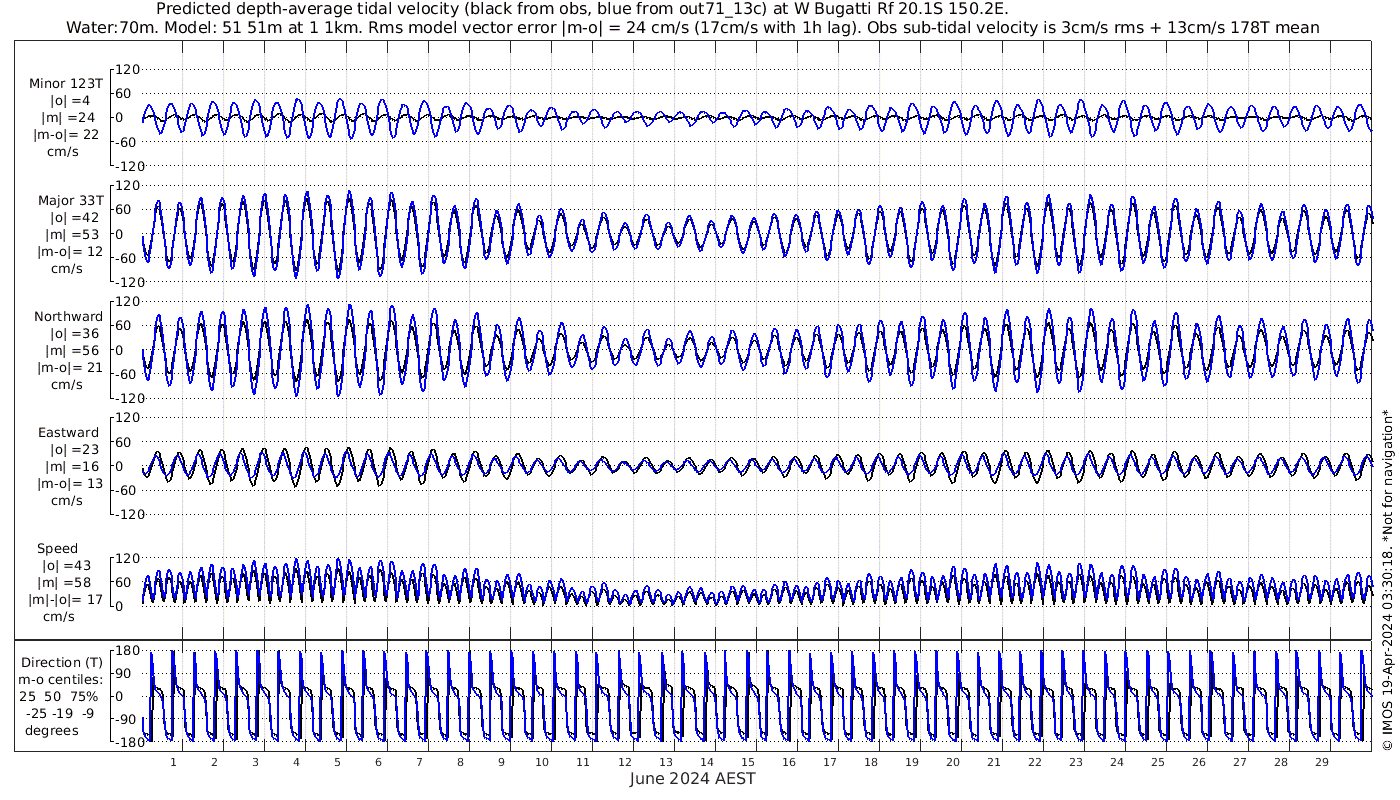Click day '1' on the date axis
The image size is (1400, 800).
(x=173, y=762)
